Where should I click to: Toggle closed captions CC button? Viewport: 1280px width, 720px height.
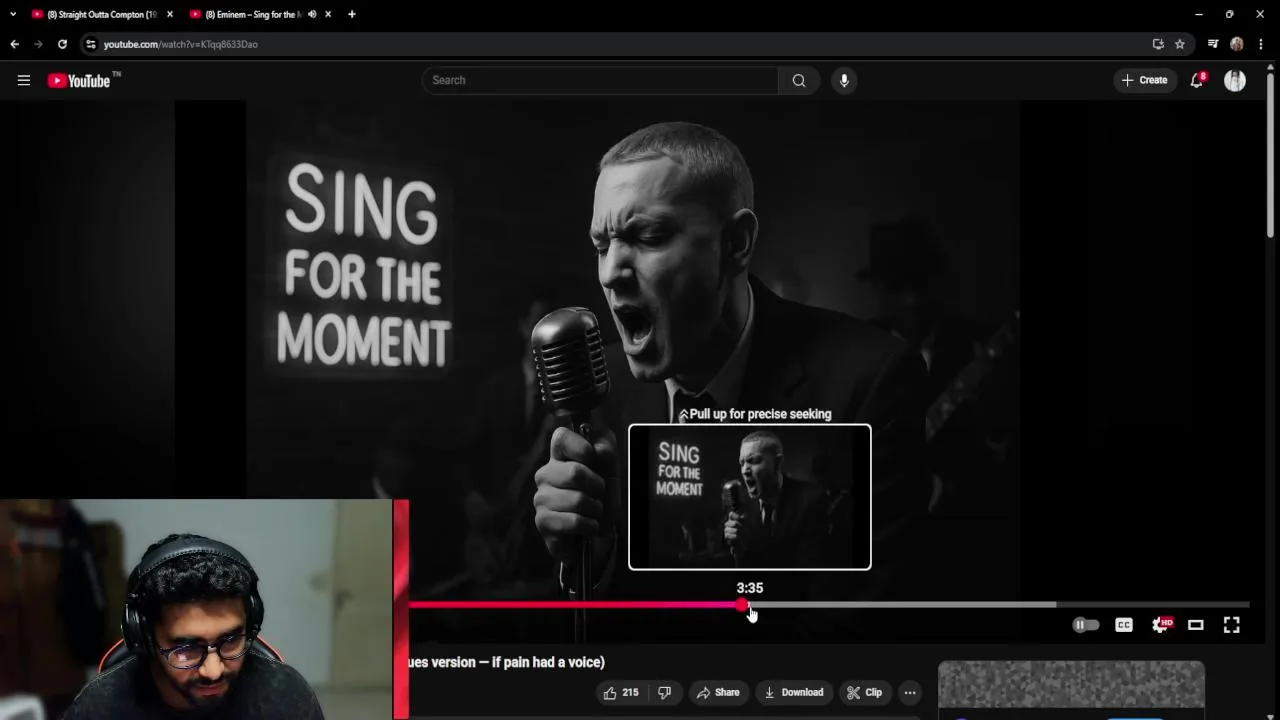click(x=1124, y=625)
